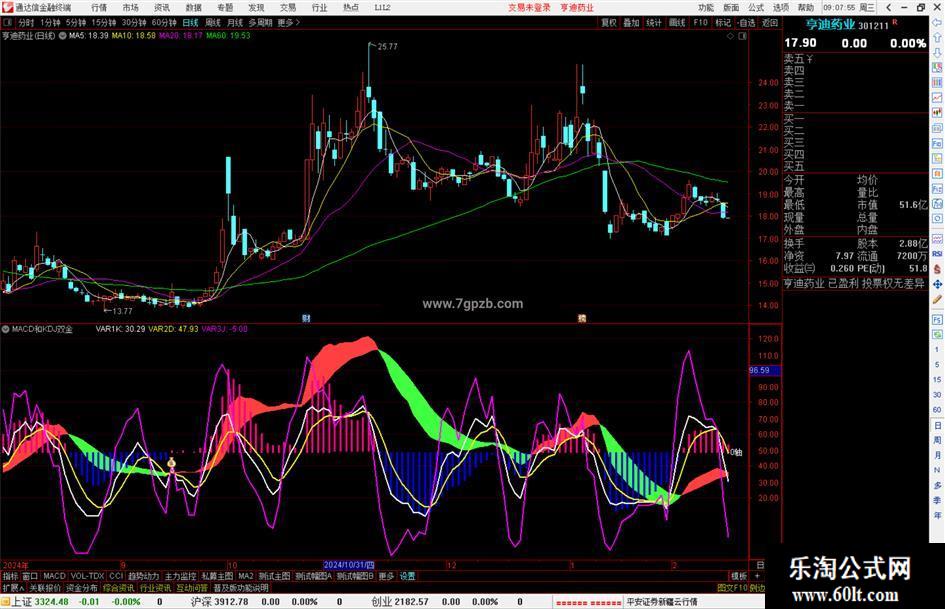This screenshot has height=609, width=945.
Task: Click the small panel icon left of 分时
Action: pyautogui.click(x=7, y=22)
